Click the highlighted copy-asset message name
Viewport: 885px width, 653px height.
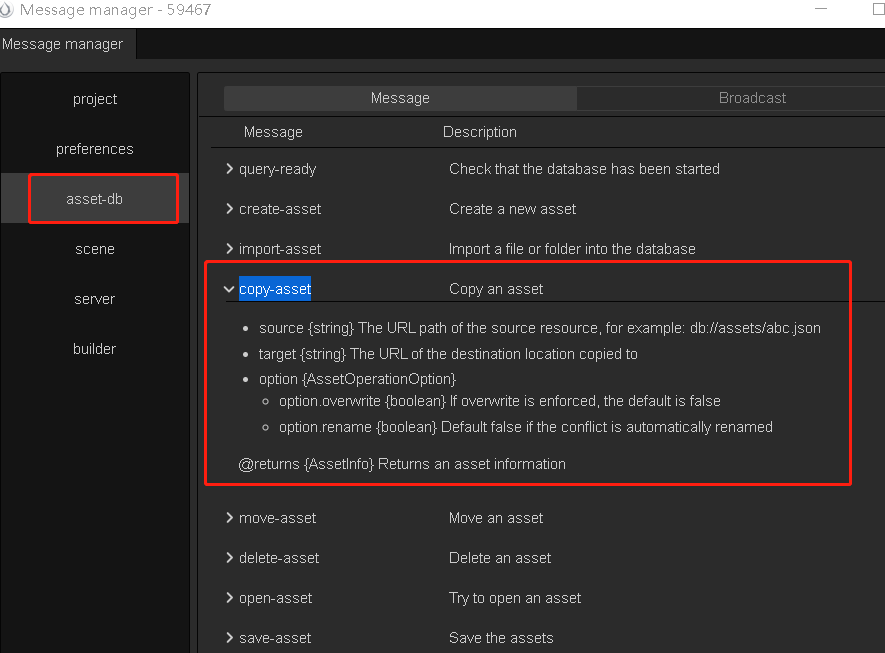tap(275, 289)
